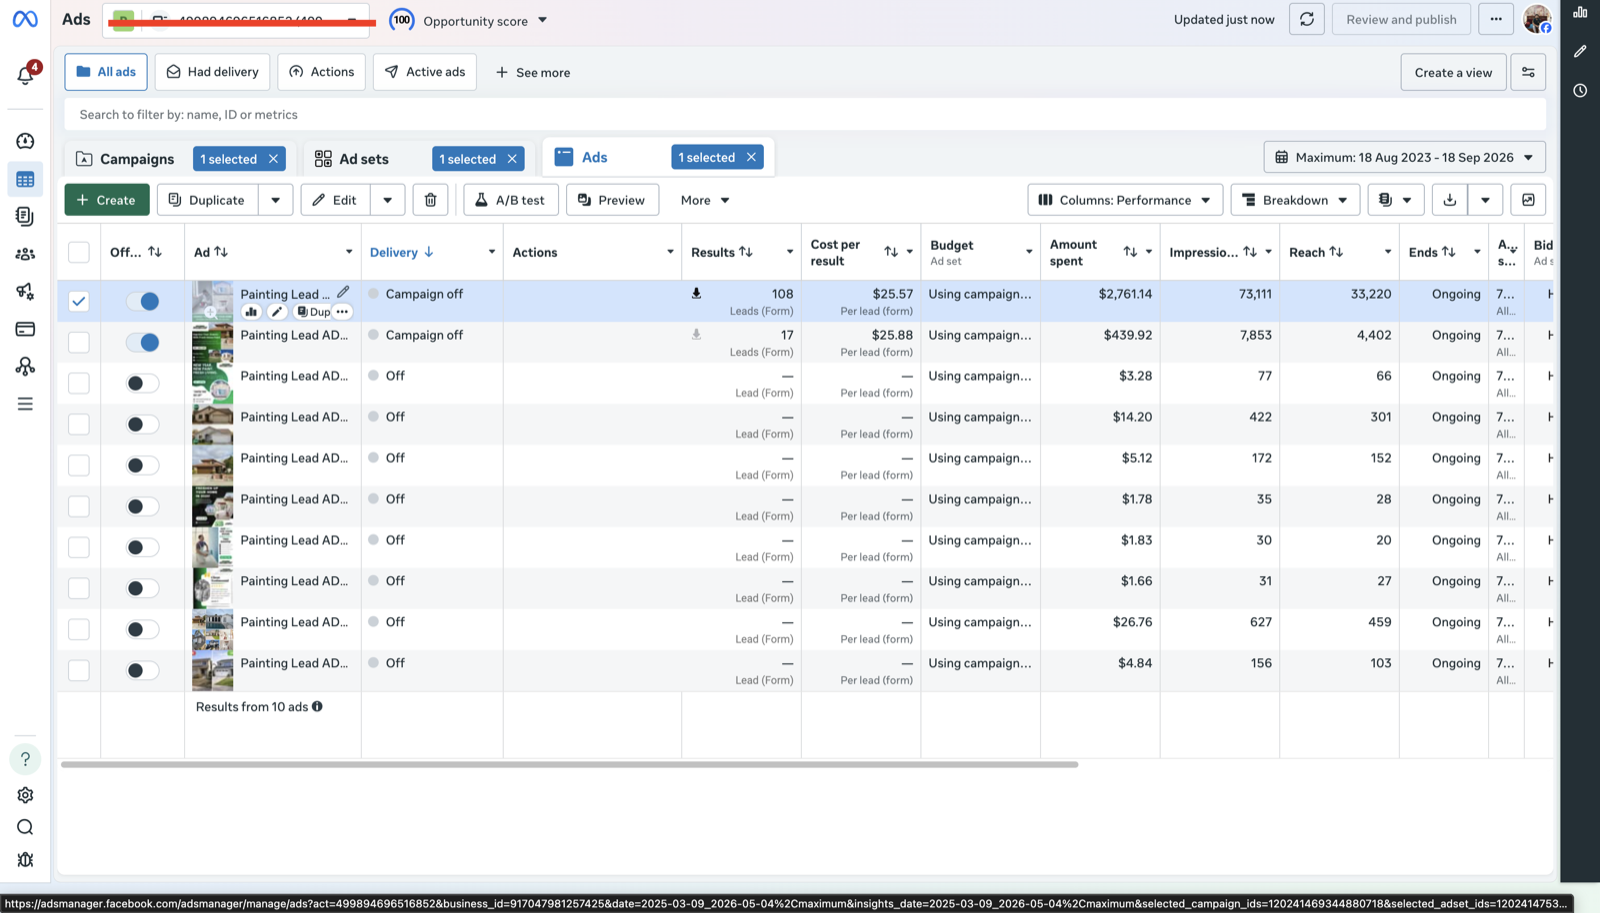The image size is (1600, 913).
Task: Turn off the ad with $439.92 spent
Action: pyautogui.click(x=142, y=342)
